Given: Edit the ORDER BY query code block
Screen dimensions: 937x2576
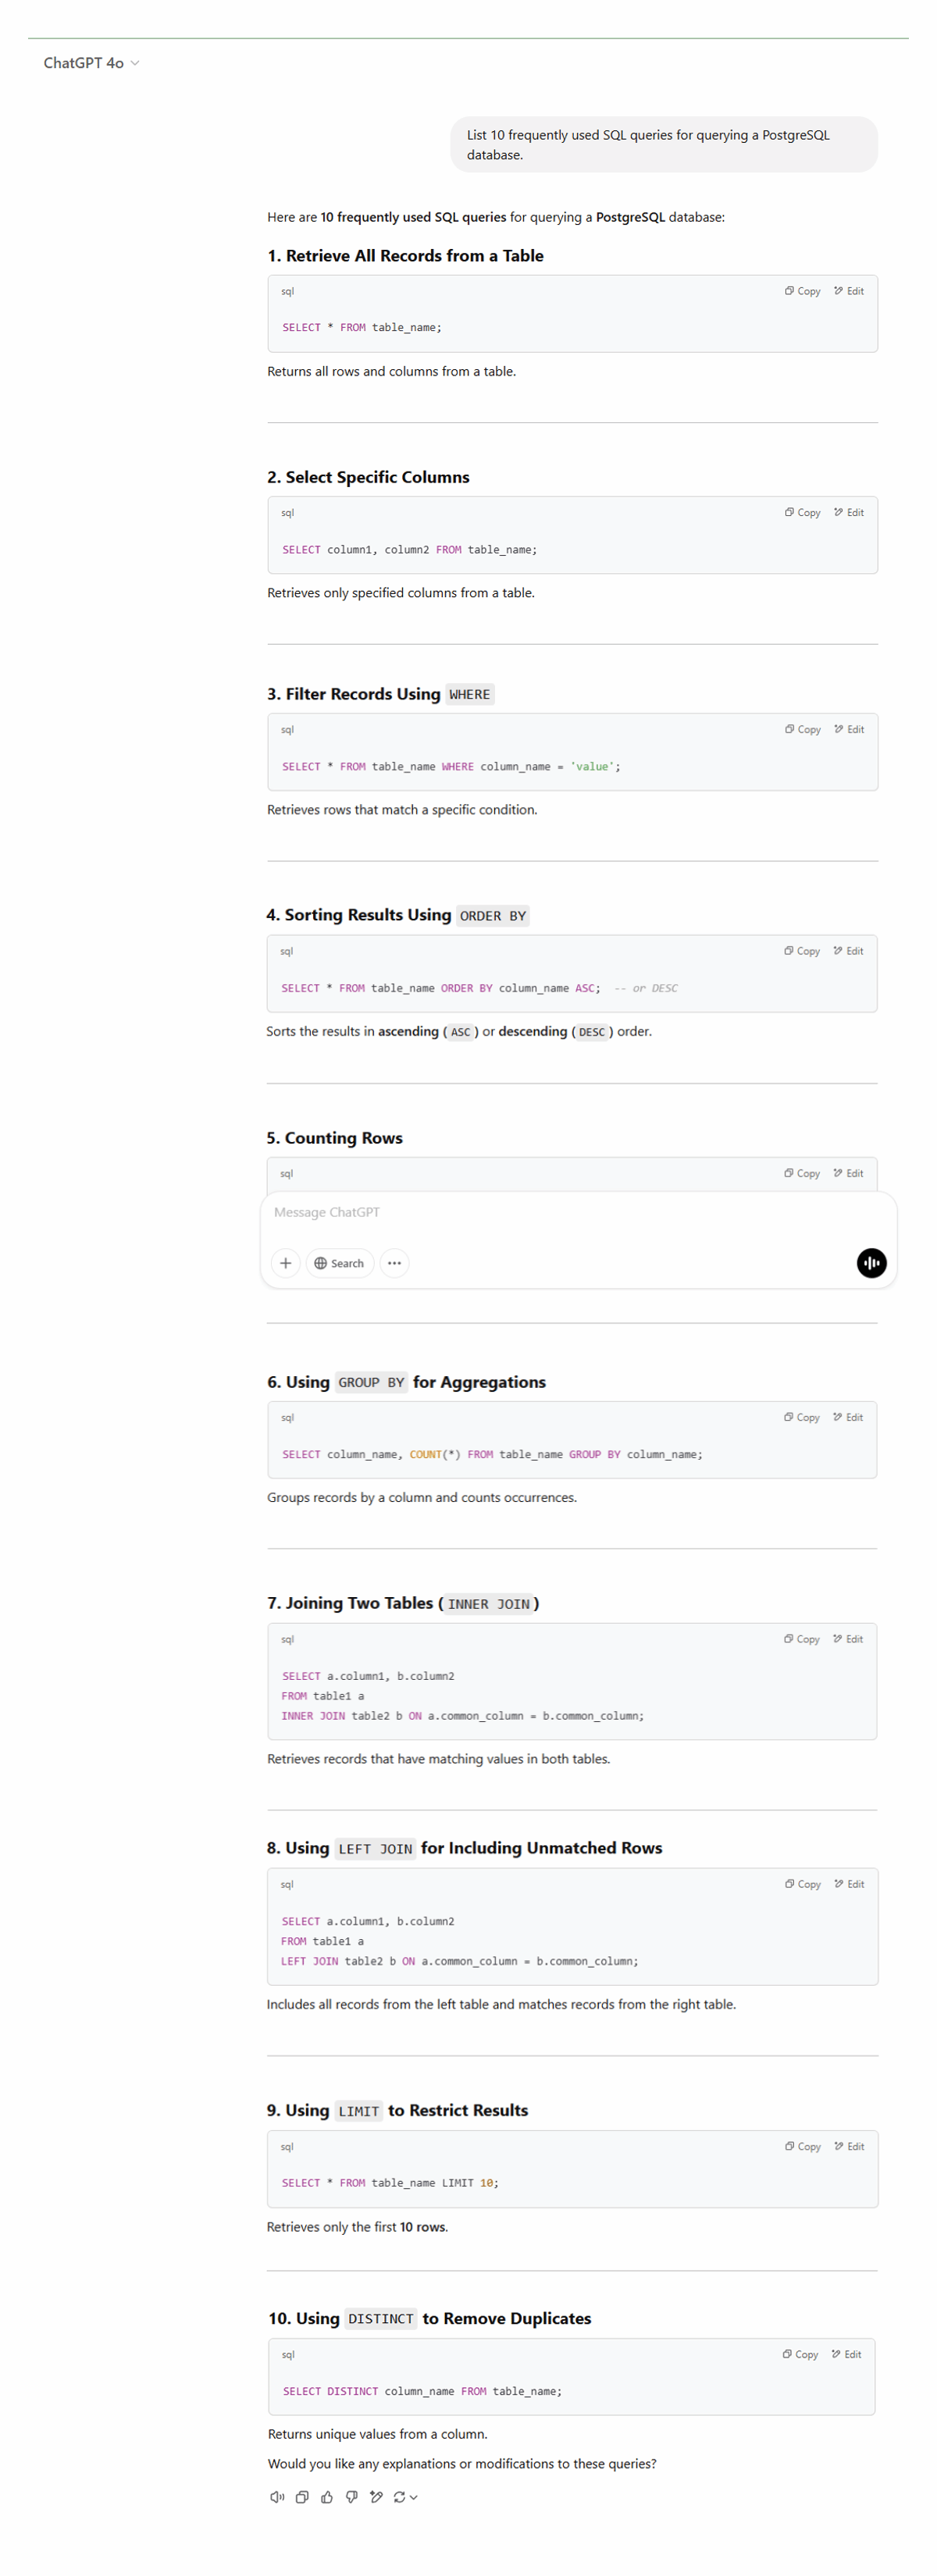Looking at the screenshot, I should (x=849, y=950).
